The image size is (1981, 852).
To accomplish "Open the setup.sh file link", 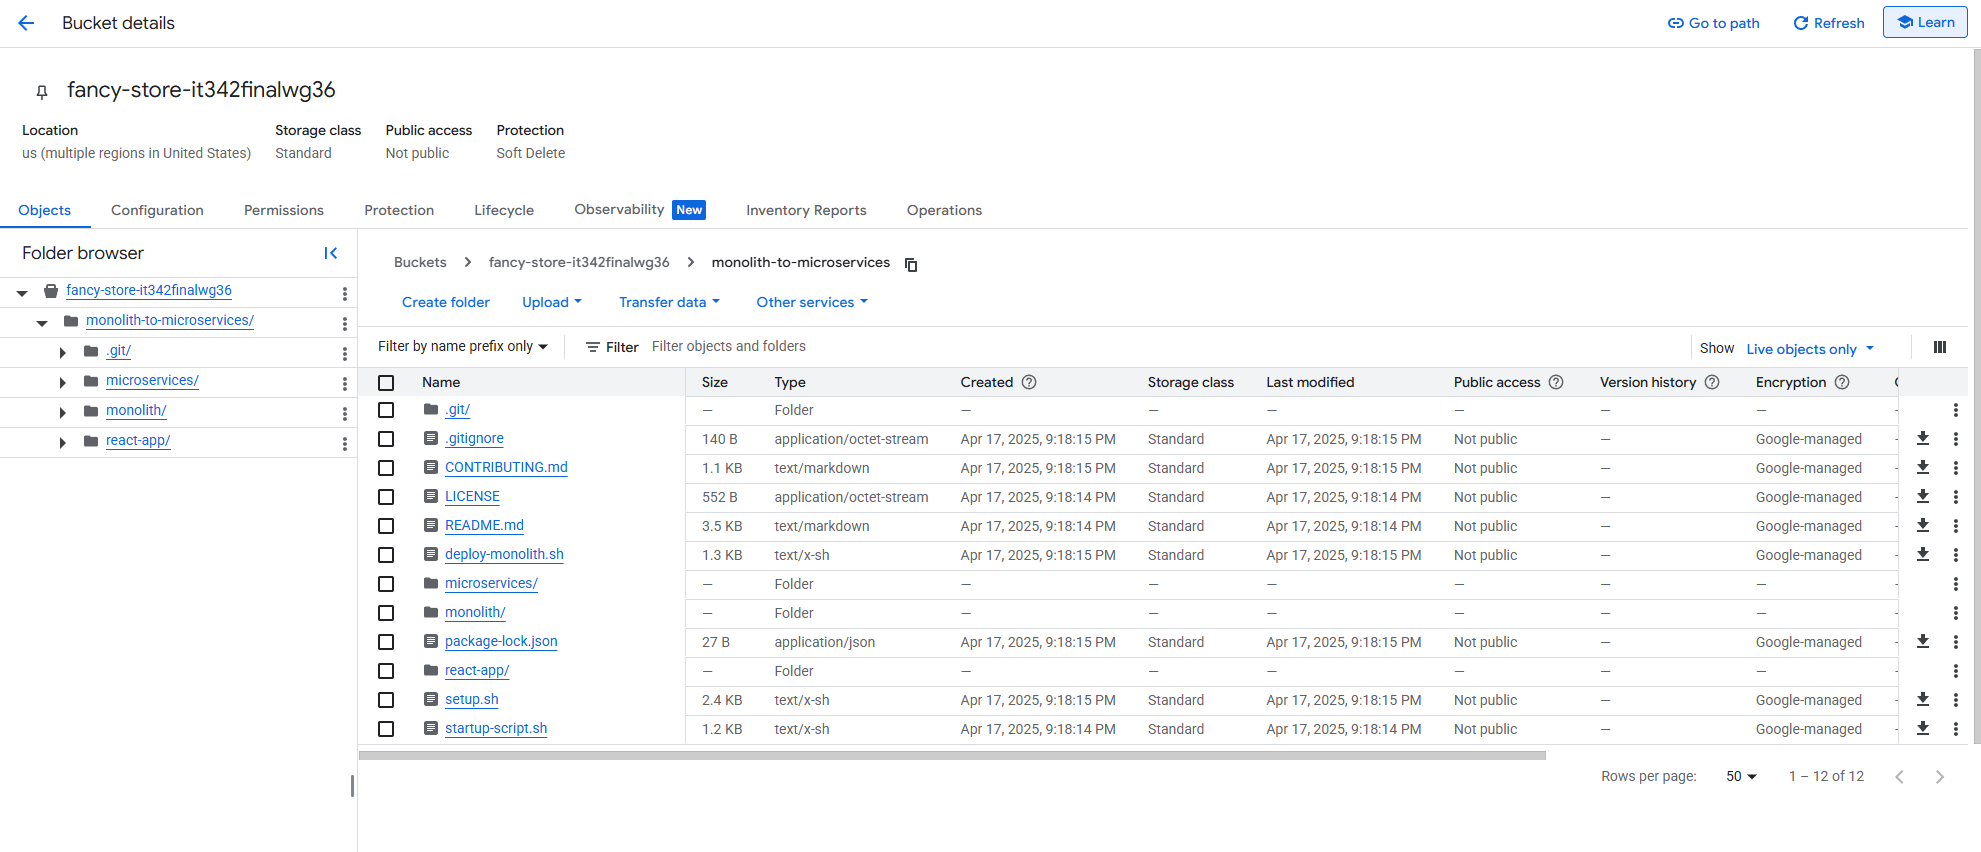I will [471, 699].
